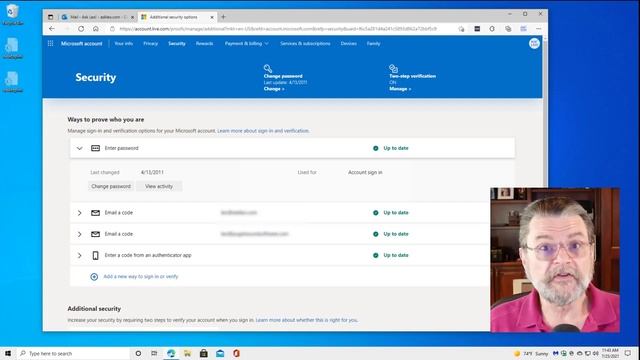Click Add a new way to sign in or verify
The height and width of the screenshot is (360, 640).
[141, 277]
